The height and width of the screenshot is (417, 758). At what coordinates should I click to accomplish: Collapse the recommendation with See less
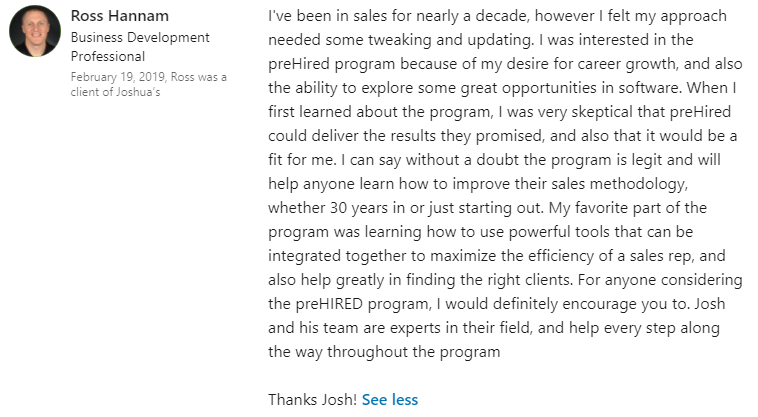(x=390, y=399)
